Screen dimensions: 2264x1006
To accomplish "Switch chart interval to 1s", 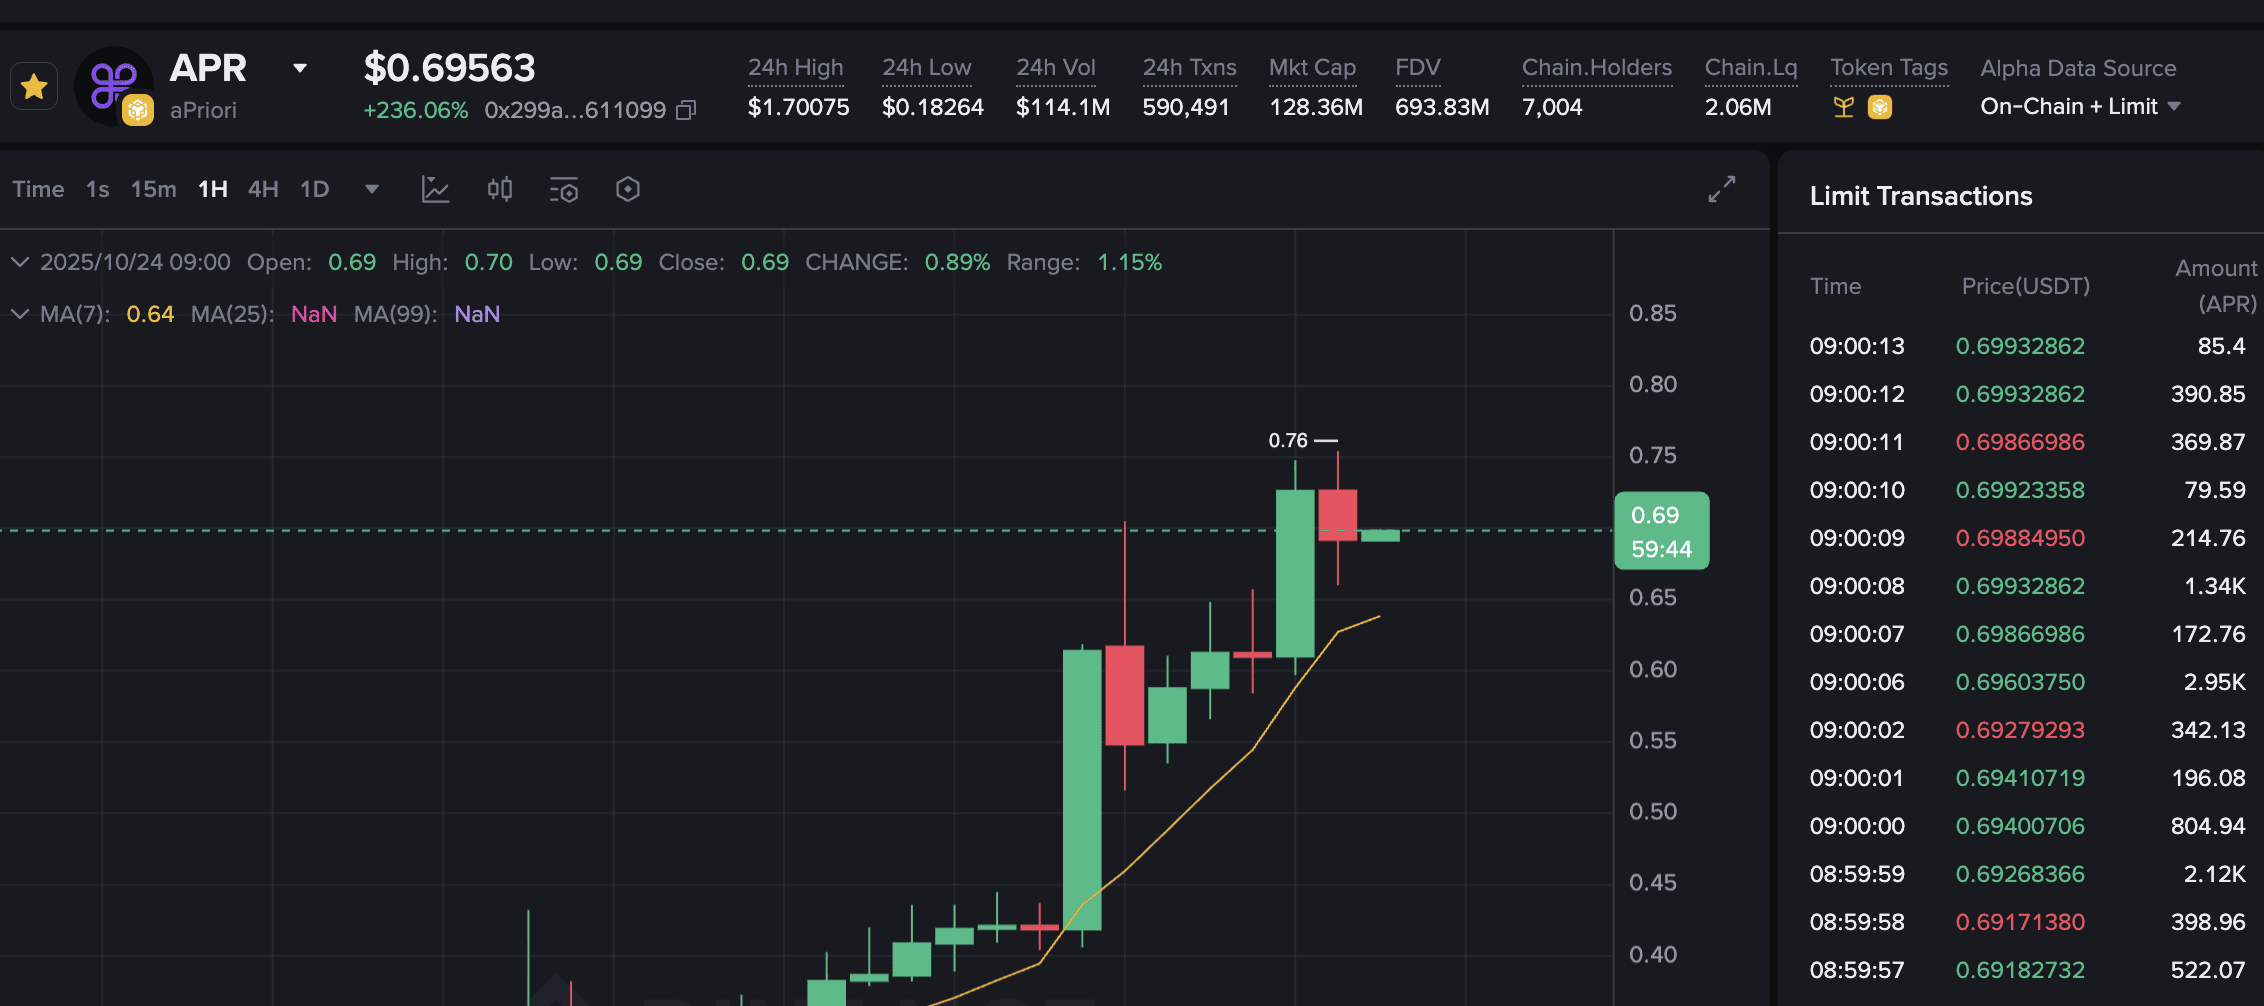I will tap(98, 189).
